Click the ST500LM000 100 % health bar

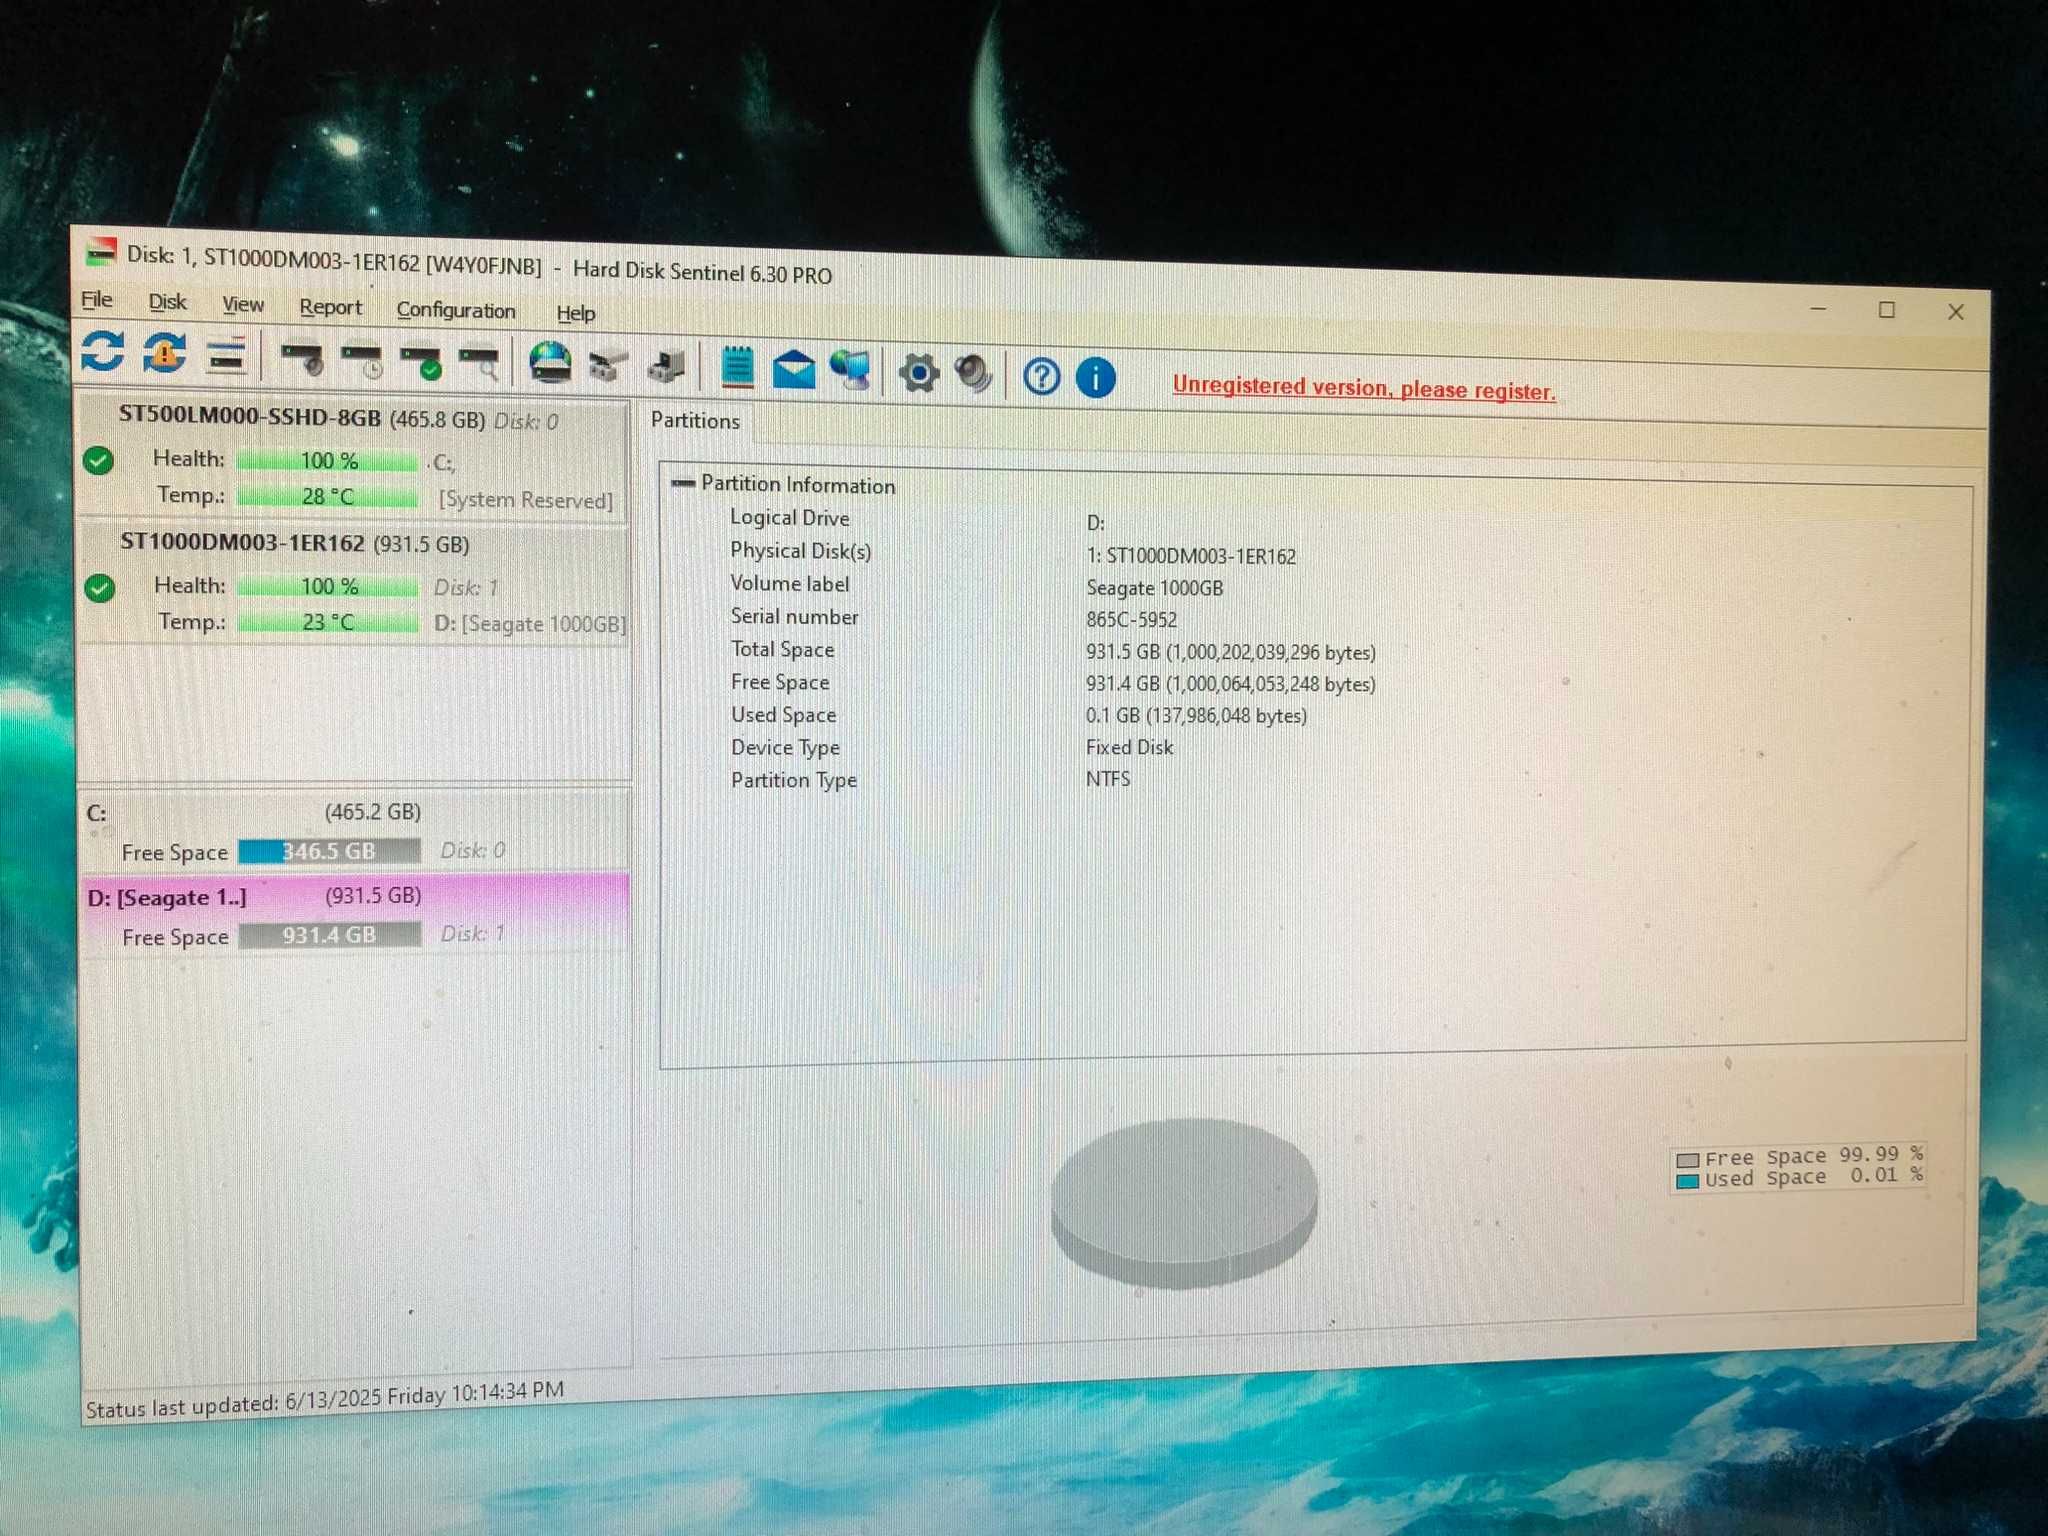[328, 461]
